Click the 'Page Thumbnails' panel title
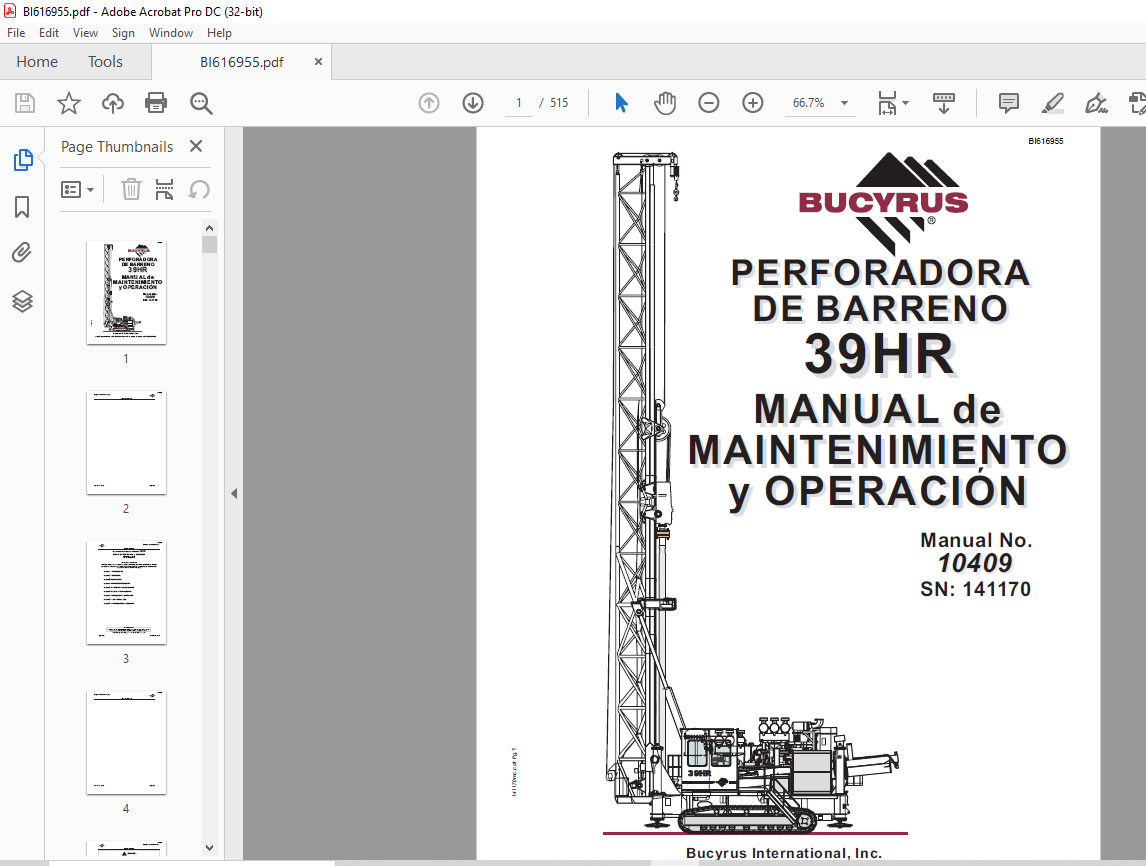Viewport: 1146px width, 866px height. click(x=117, y=147)
